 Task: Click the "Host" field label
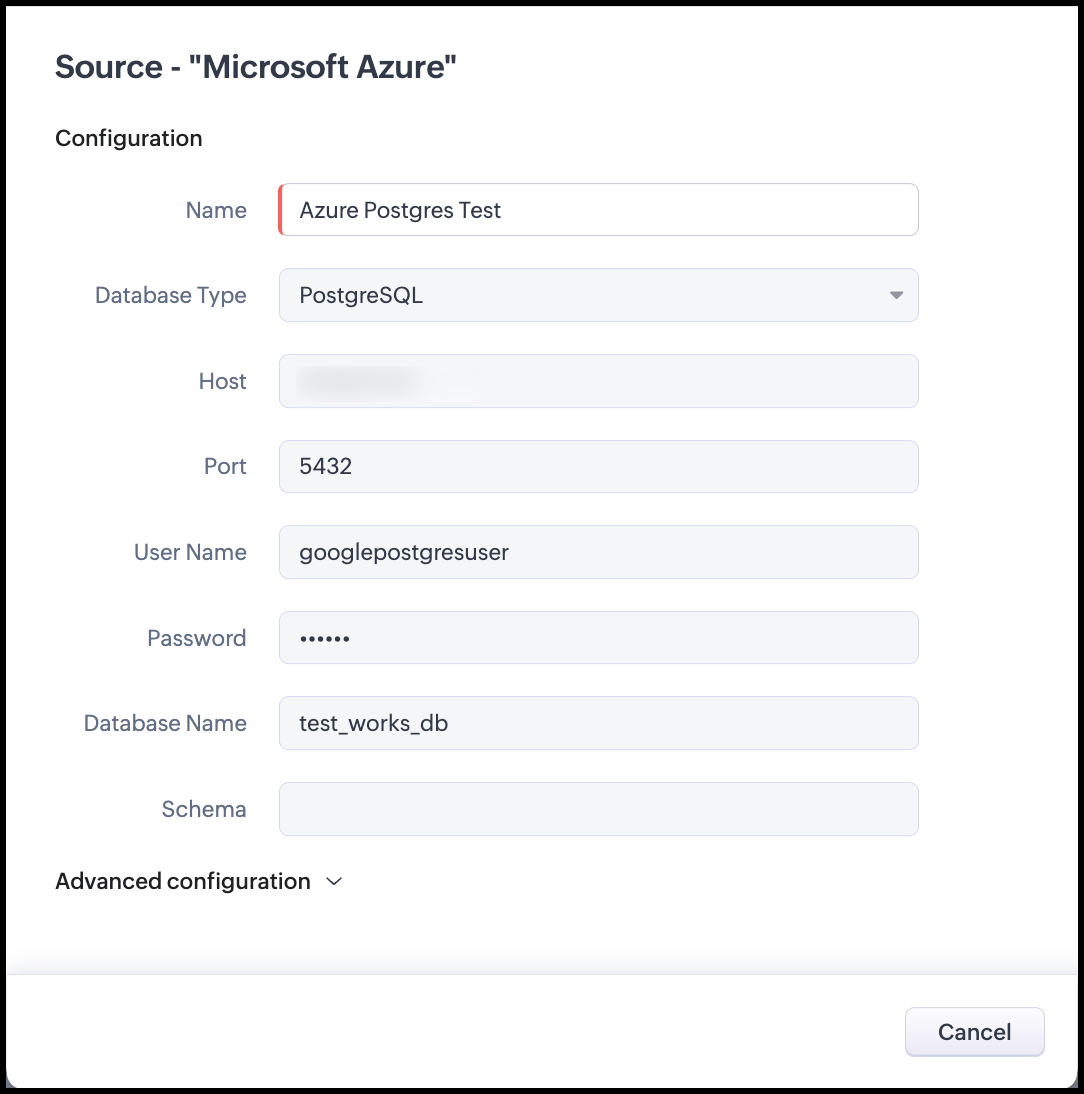[x=222, y=381]
